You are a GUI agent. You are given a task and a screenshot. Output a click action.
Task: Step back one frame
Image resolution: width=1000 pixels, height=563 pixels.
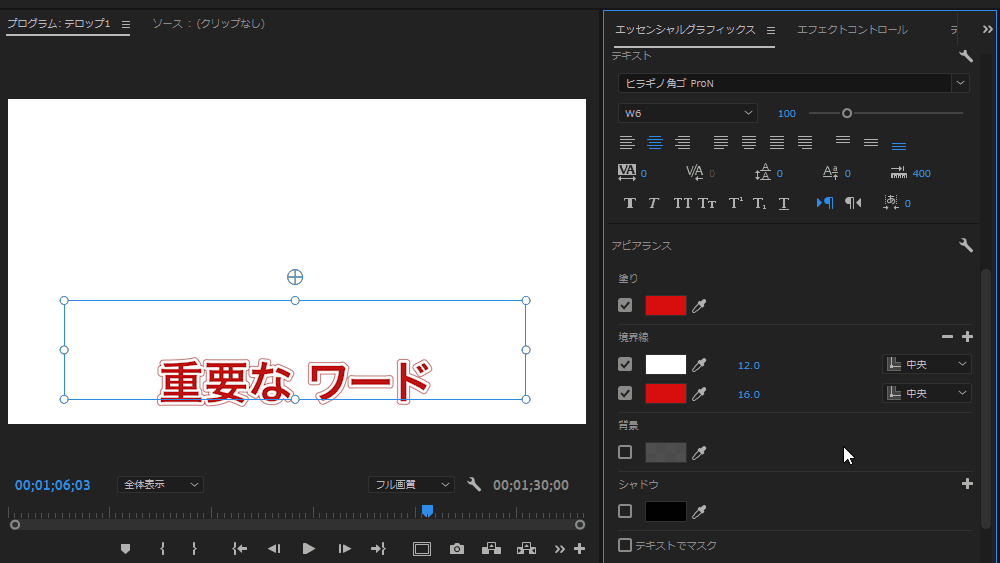tap(274, 549)
